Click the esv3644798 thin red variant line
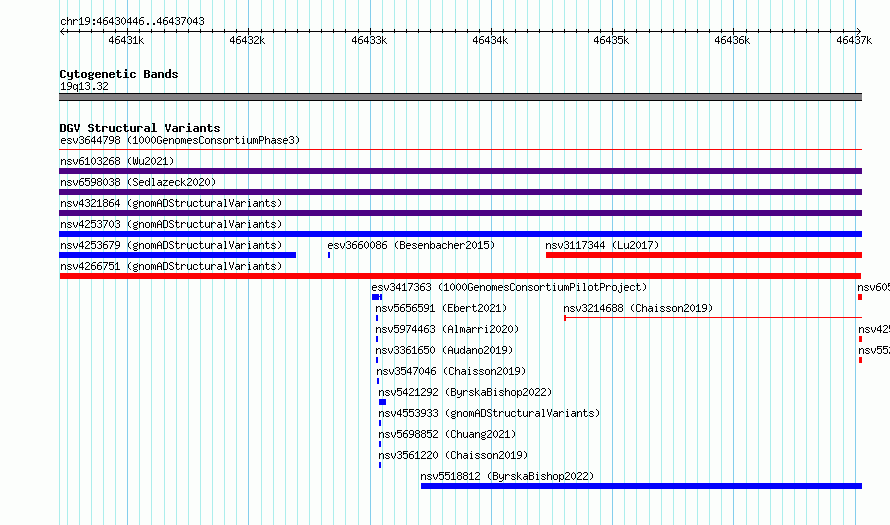Screen dimensions: 890x525 coord(460,150)
